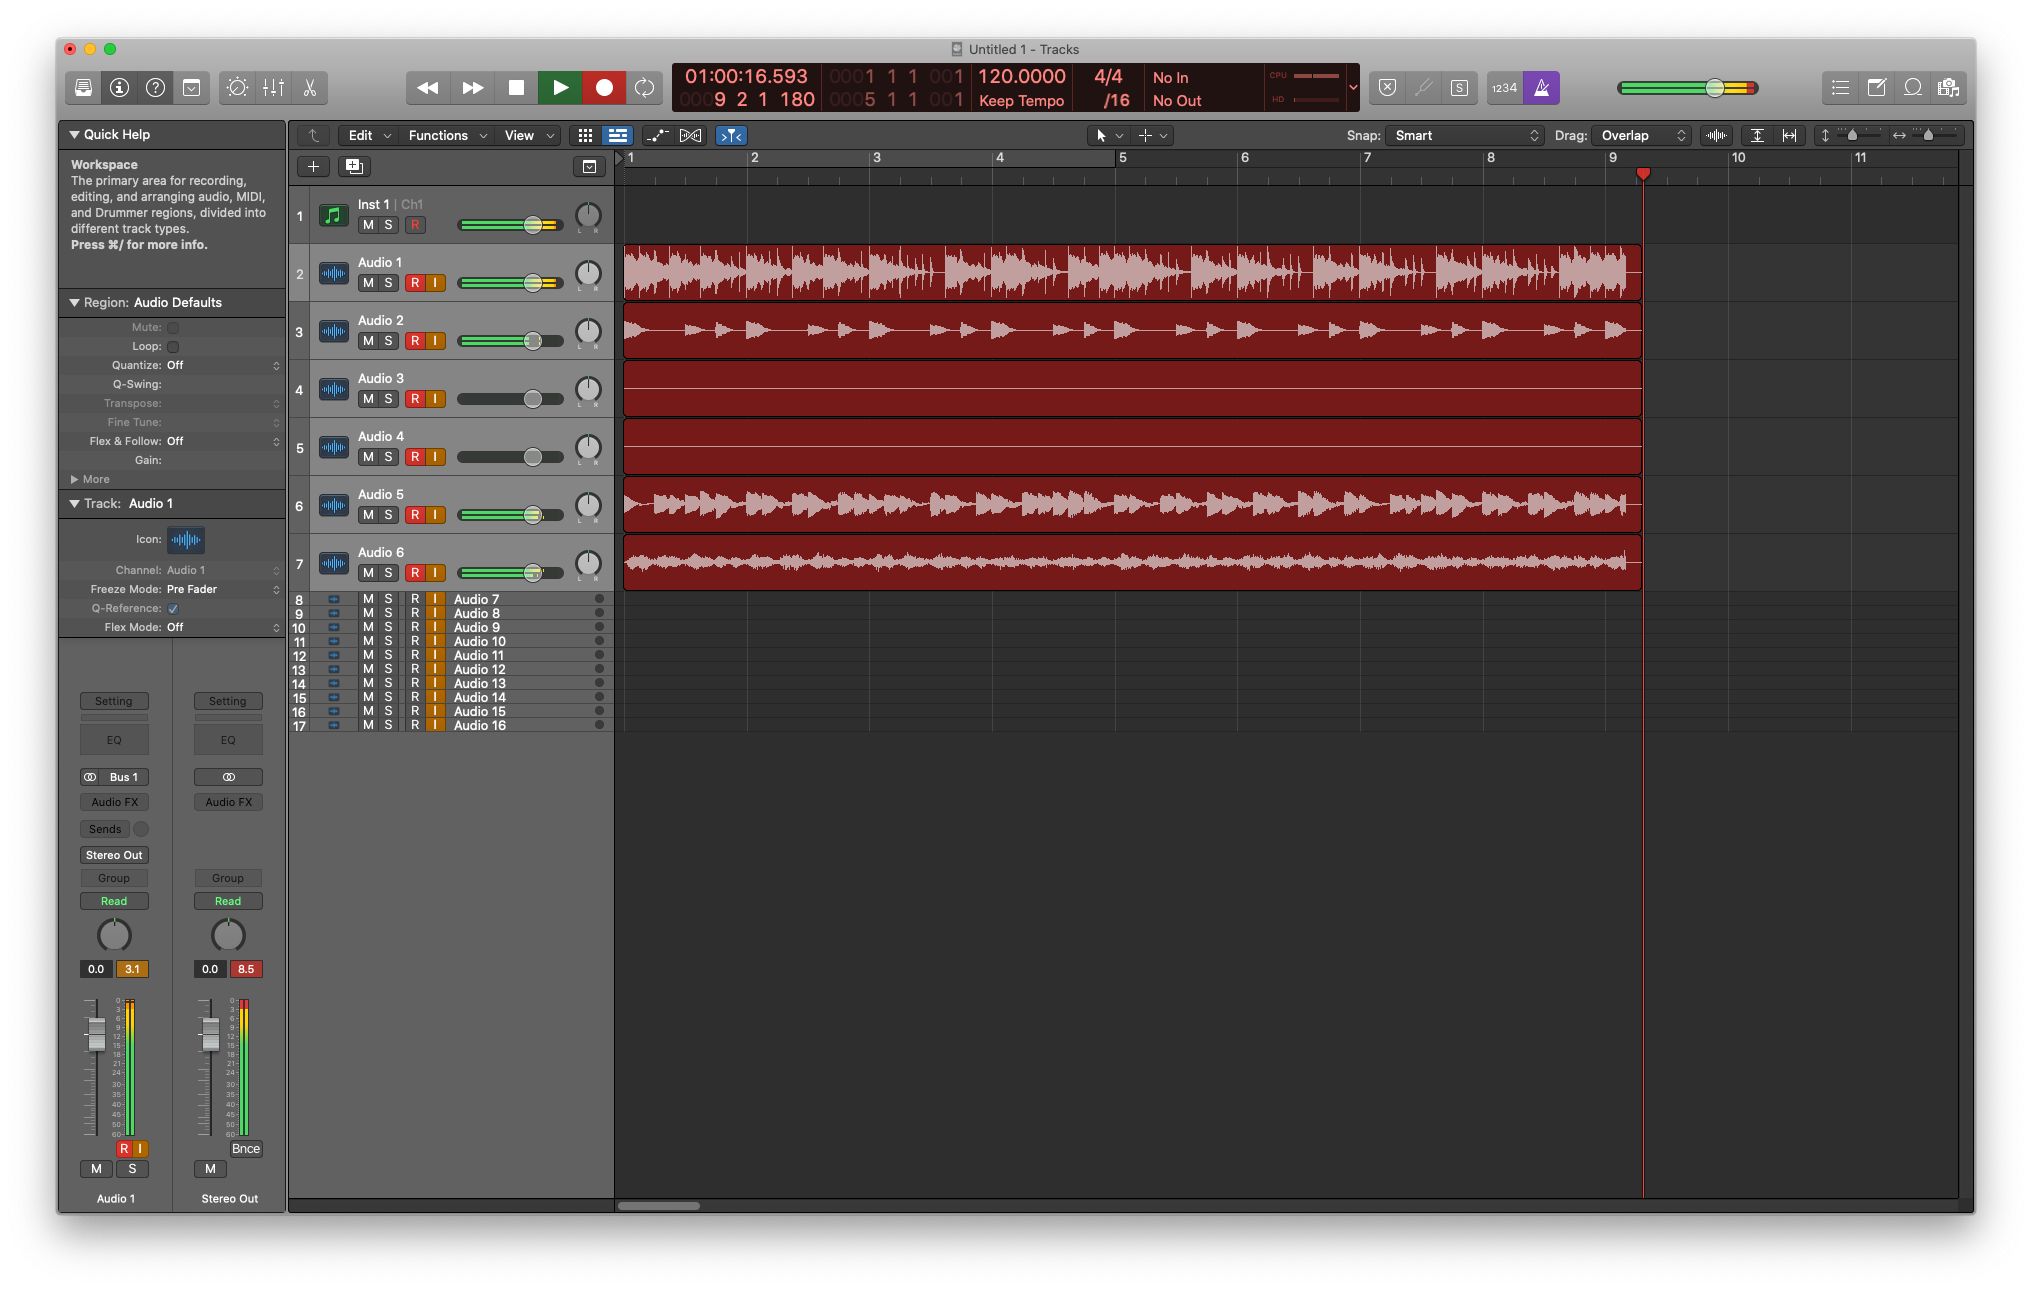This screenshot has width=2032, height=1289.
Task: Click the green Play button
Action: pos(560,88)
